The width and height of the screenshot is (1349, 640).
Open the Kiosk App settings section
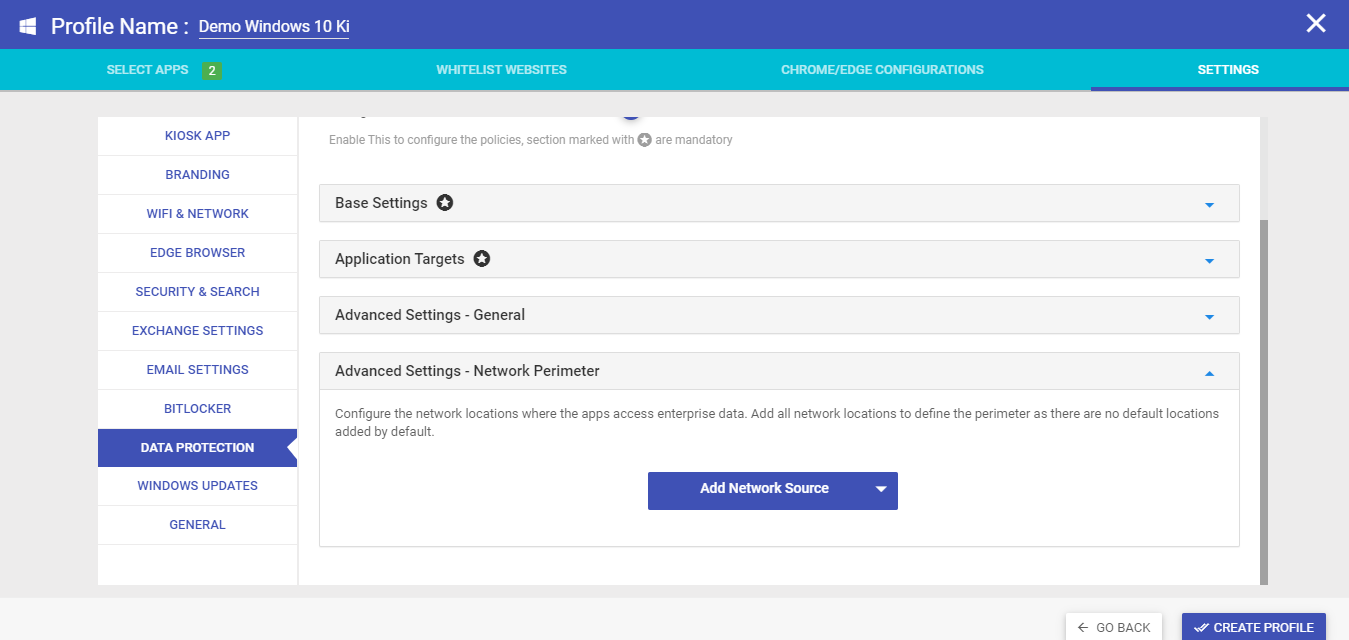pyautogui.click(x=197, y=136)
